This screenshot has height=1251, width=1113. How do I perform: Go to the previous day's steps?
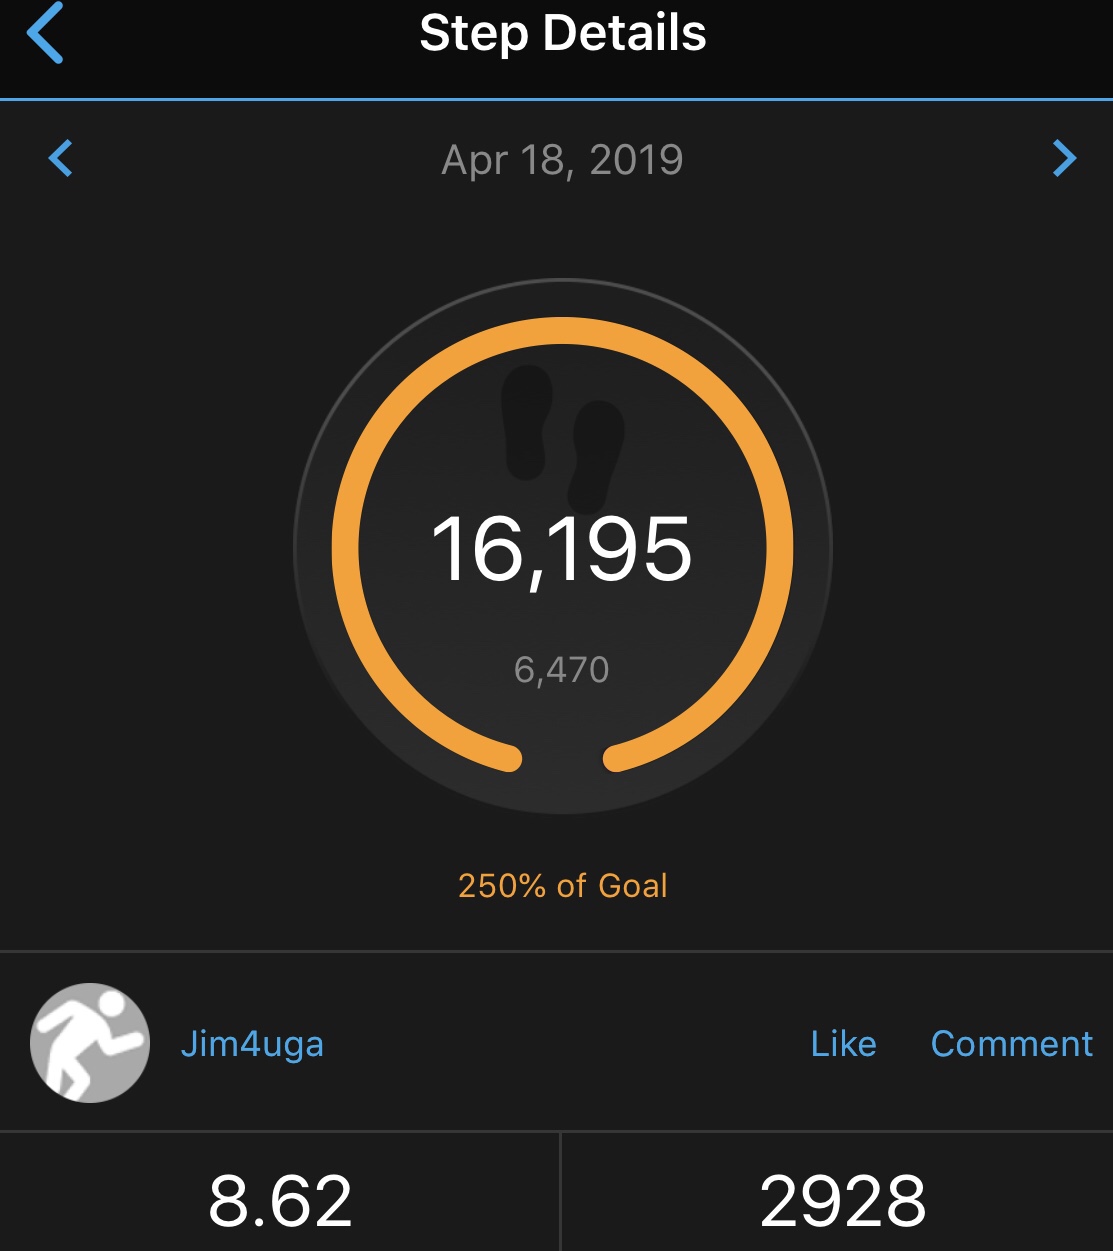[x=61, y=158]
